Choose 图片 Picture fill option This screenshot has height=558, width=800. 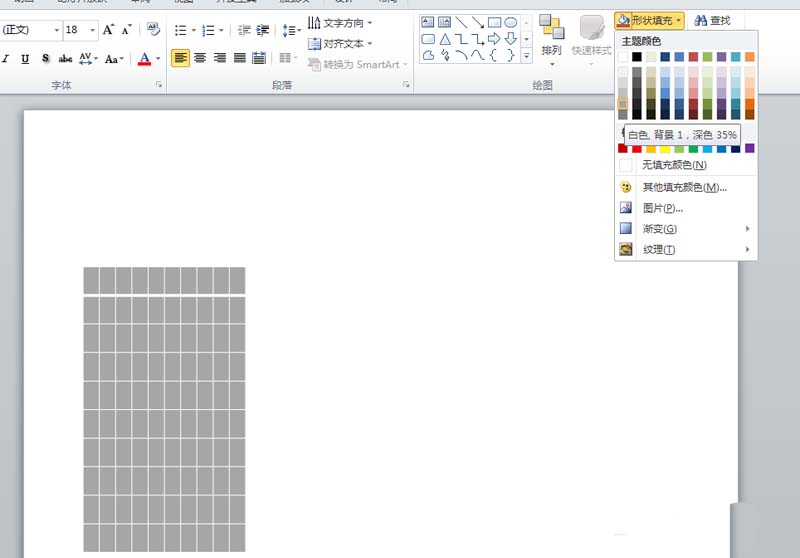(x=686, y=208)
